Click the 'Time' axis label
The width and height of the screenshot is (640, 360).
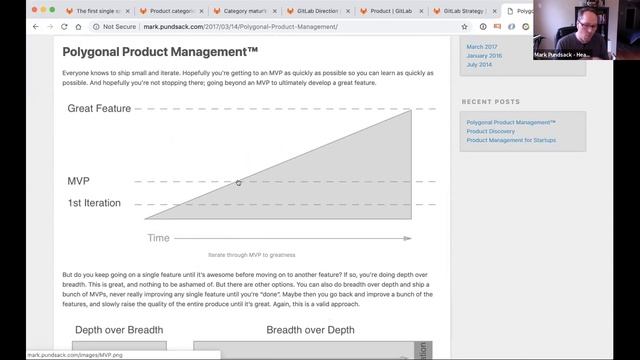(158, 238)
